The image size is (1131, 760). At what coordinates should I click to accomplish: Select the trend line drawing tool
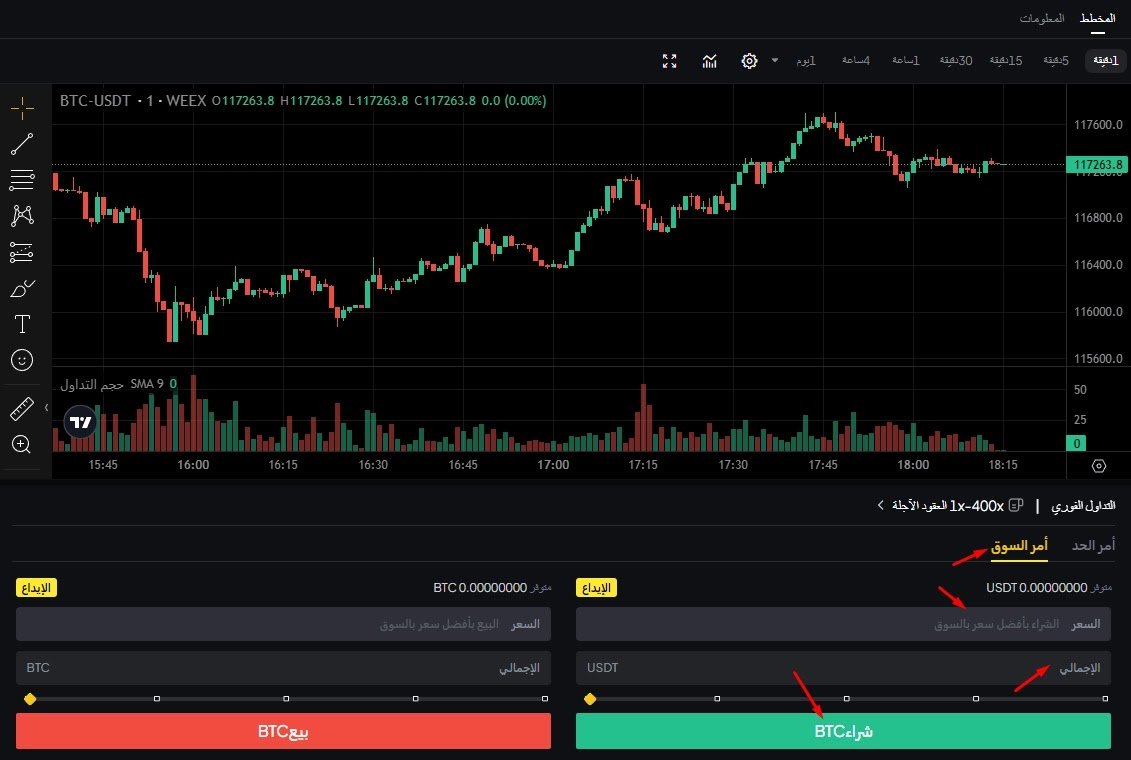click(22, 144)
